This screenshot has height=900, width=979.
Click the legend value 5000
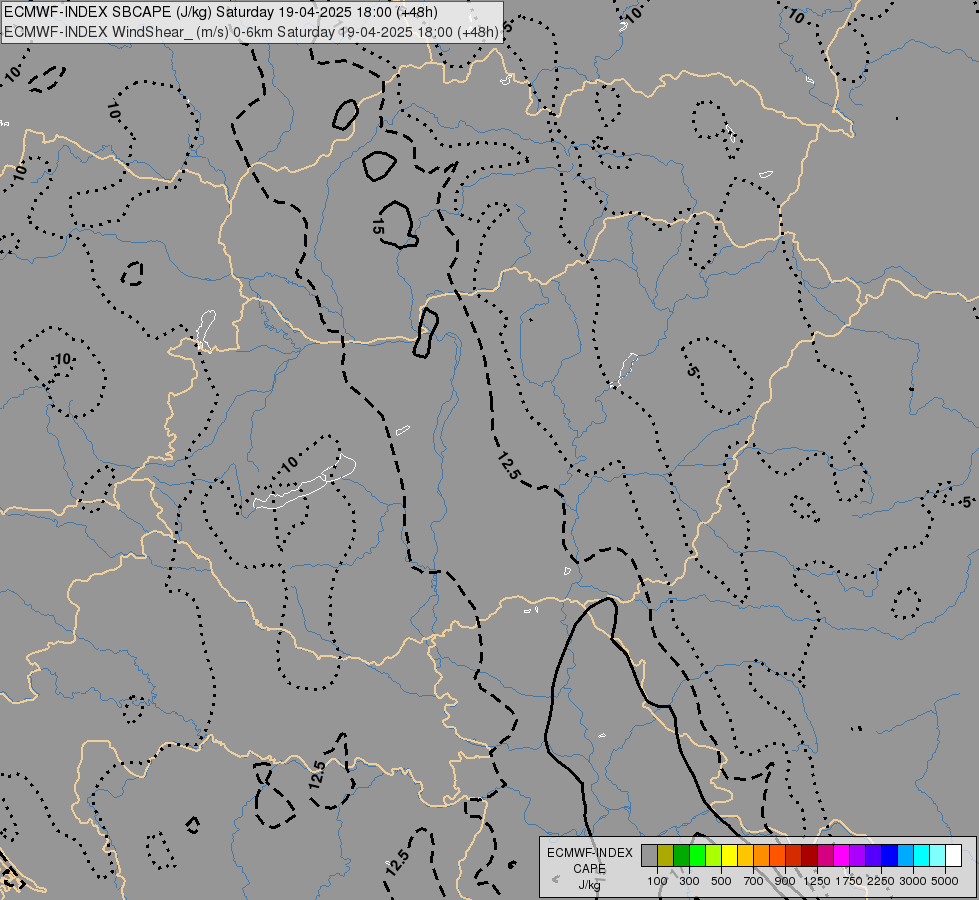click(945, 881)
